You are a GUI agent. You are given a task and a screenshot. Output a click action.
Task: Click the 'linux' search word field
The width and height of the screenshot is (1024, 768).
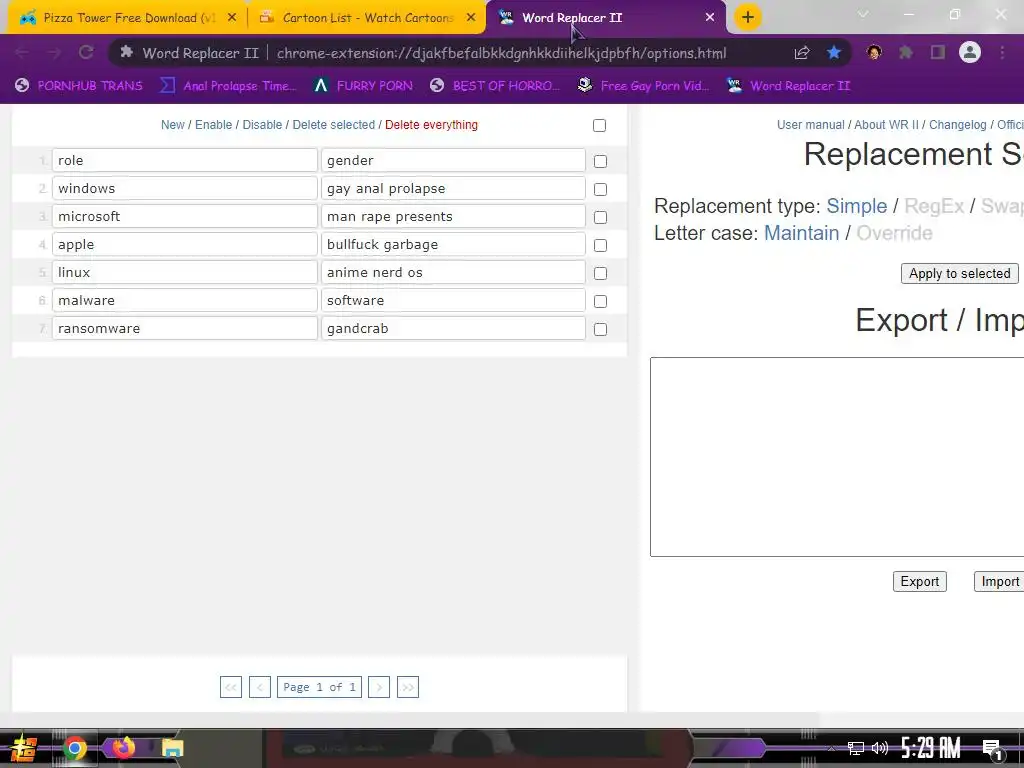[x=185, y=272]
